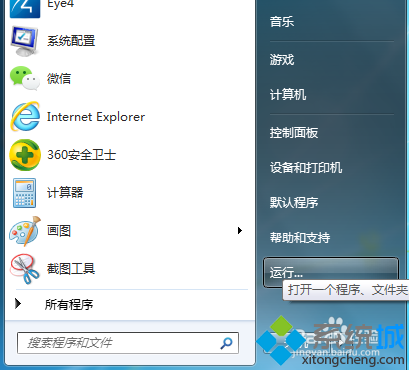Select the 微信 label
This screenshot has width=409, height=370.
[x=59, y=79]
